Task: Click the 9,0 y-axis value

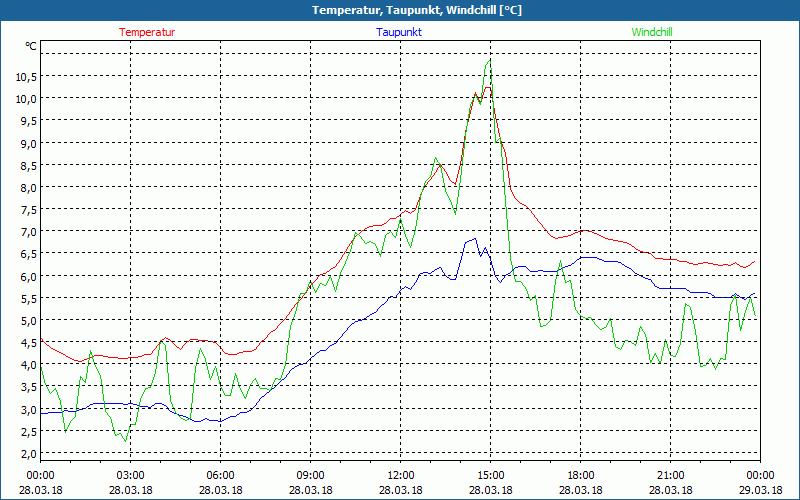Action: pos(28,143)
